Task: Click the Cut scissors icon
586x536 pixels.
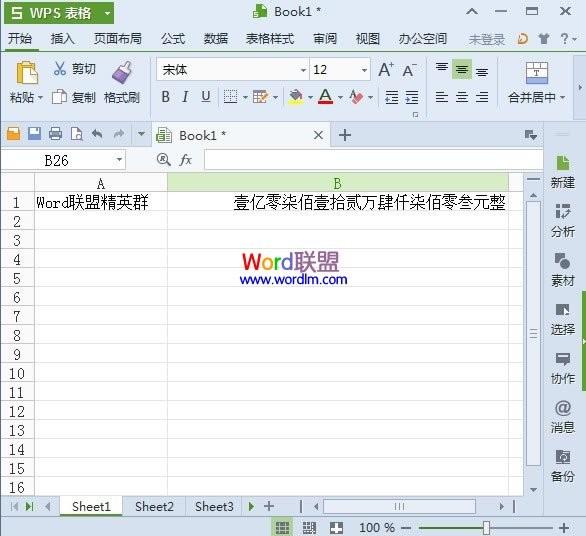Action: click(x=60, y=68)
